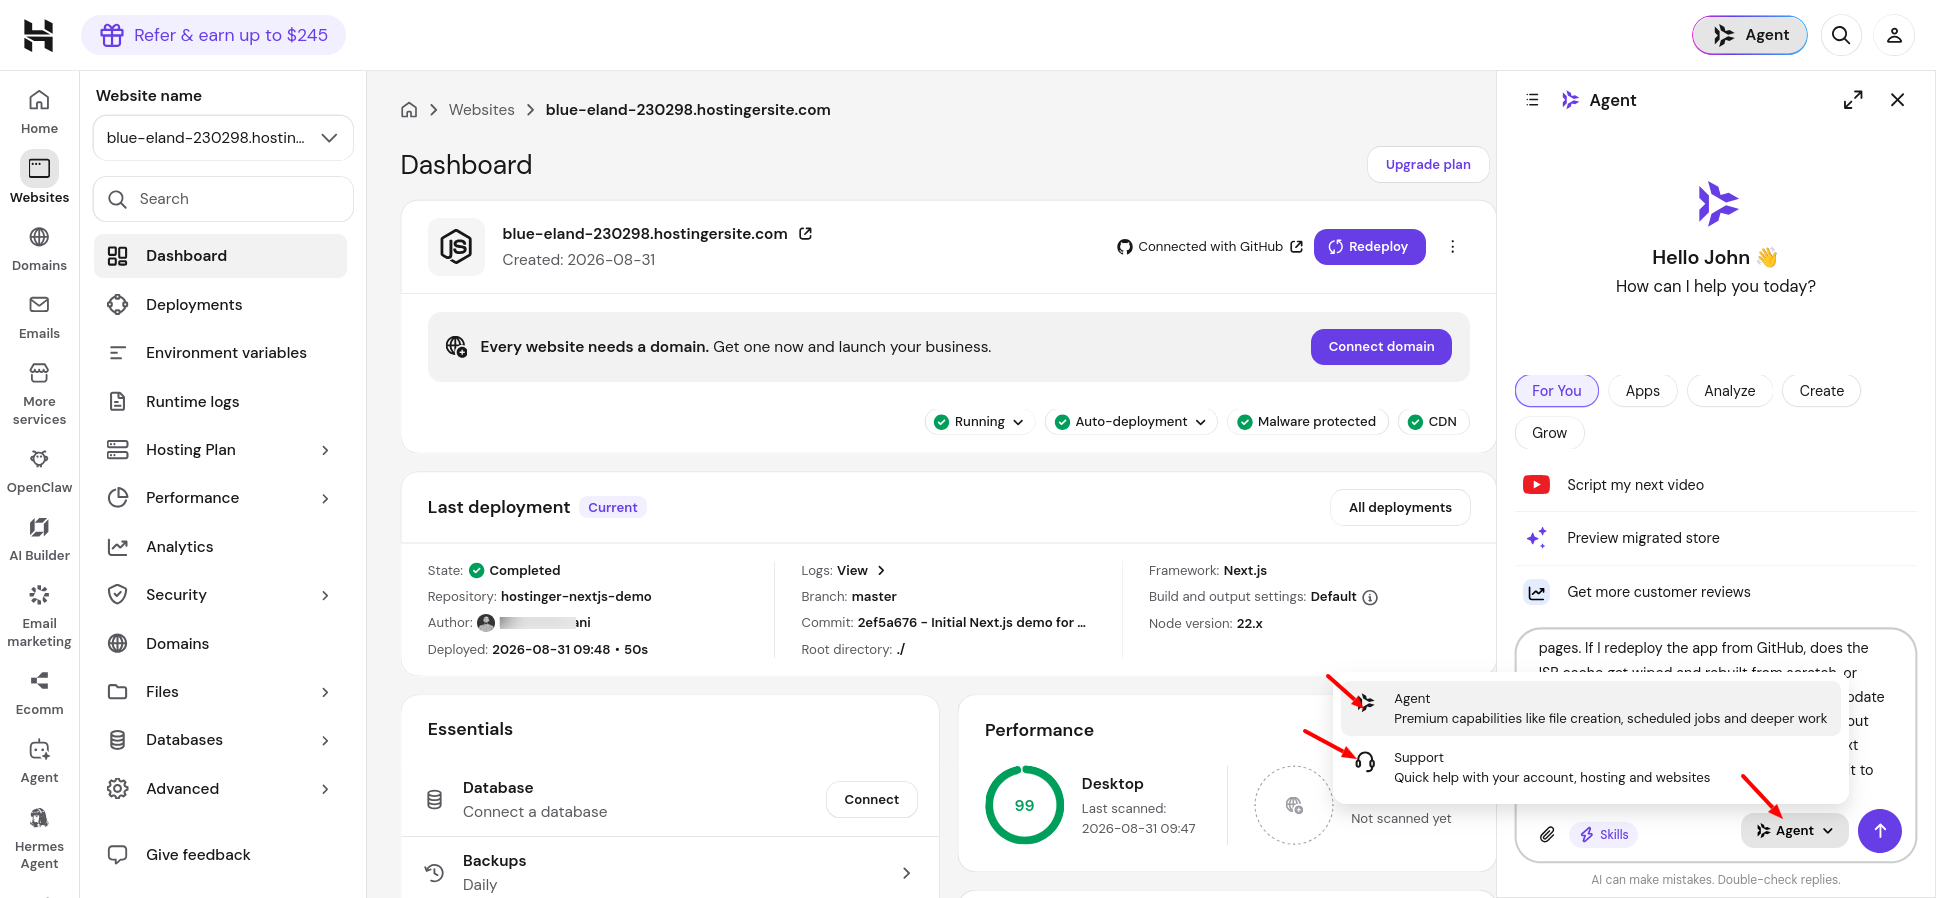The width and height of the screenshot is (1936, 898).
Task: Click the sidebar Search field
Action: tap(223, 199)
